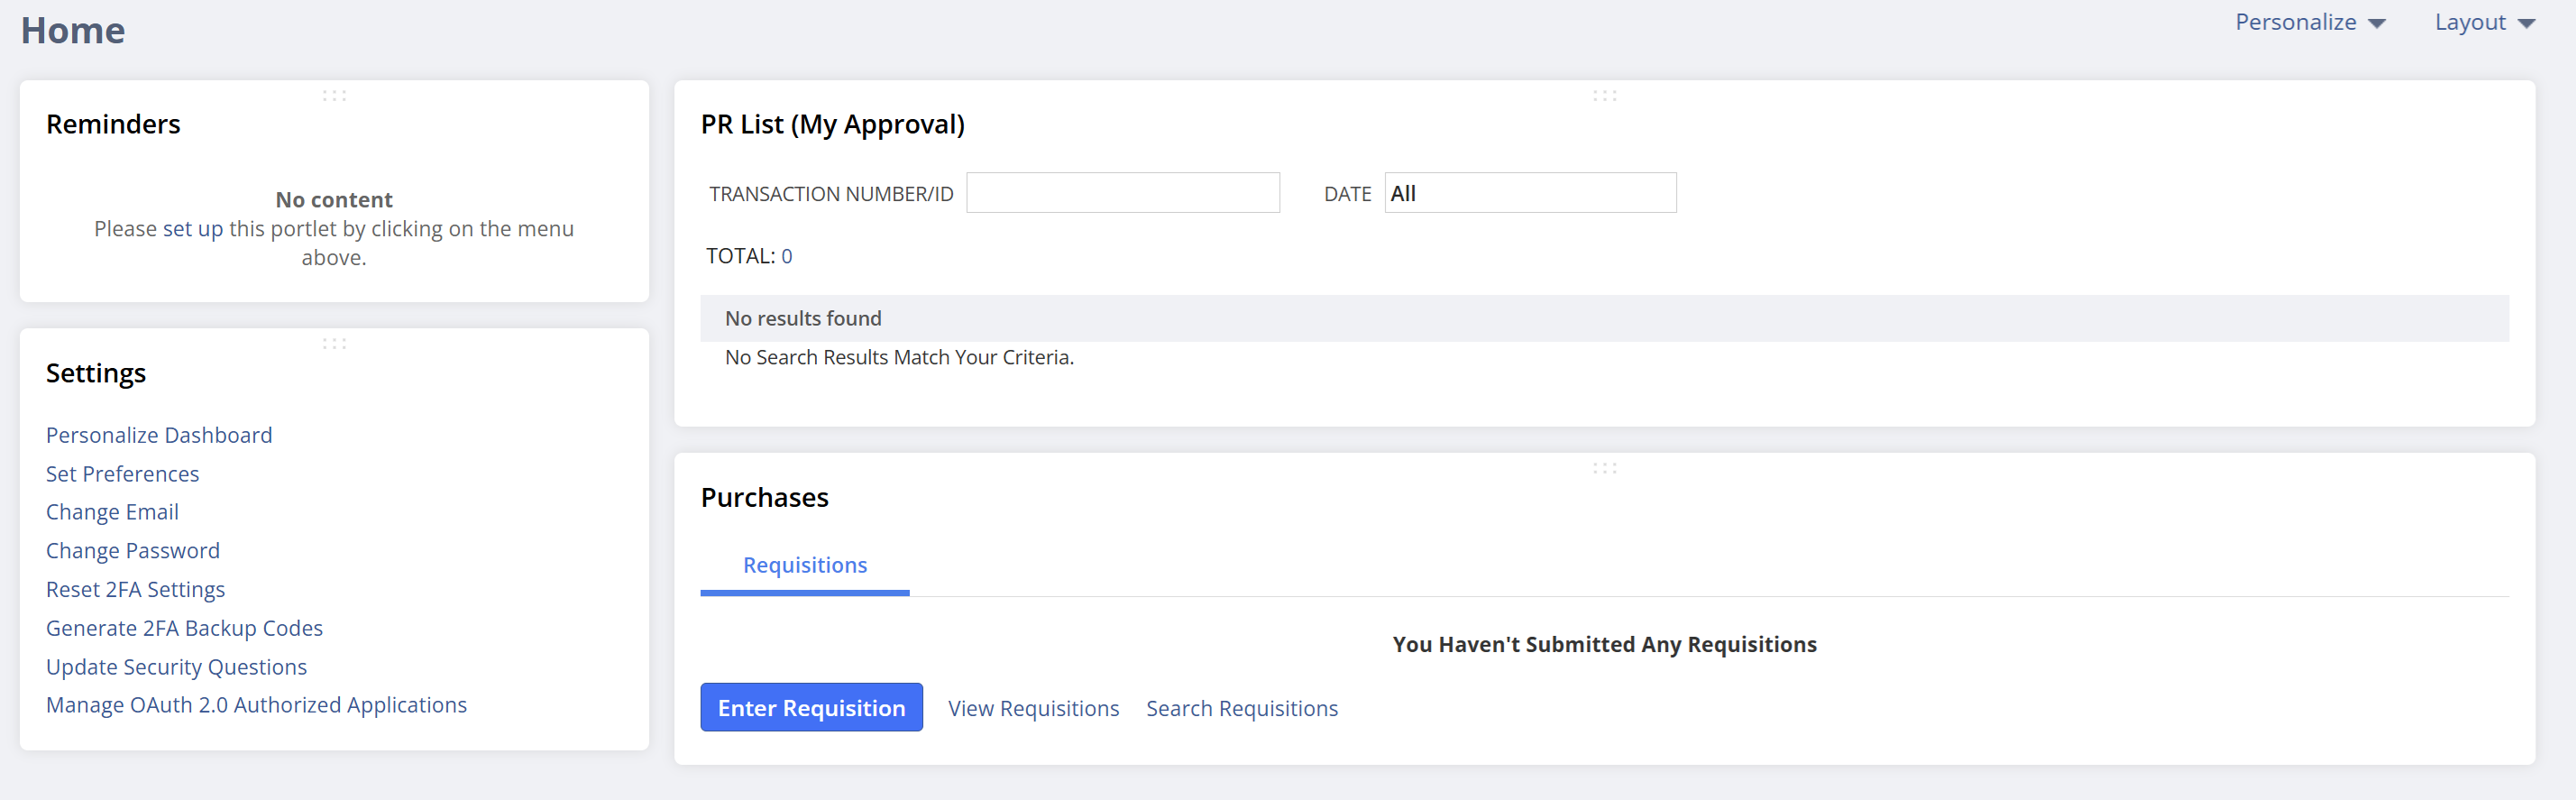Select the Change Email link

coord(112,512)
